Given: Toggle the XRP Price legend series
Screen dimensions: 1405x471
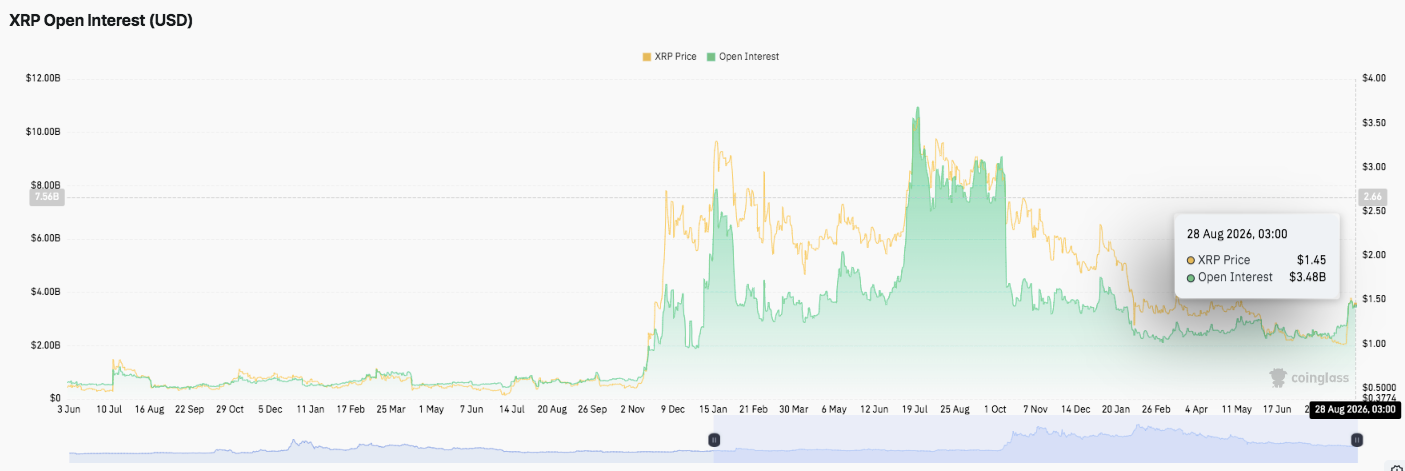Looking at the screenshot, I should [669, 57].
